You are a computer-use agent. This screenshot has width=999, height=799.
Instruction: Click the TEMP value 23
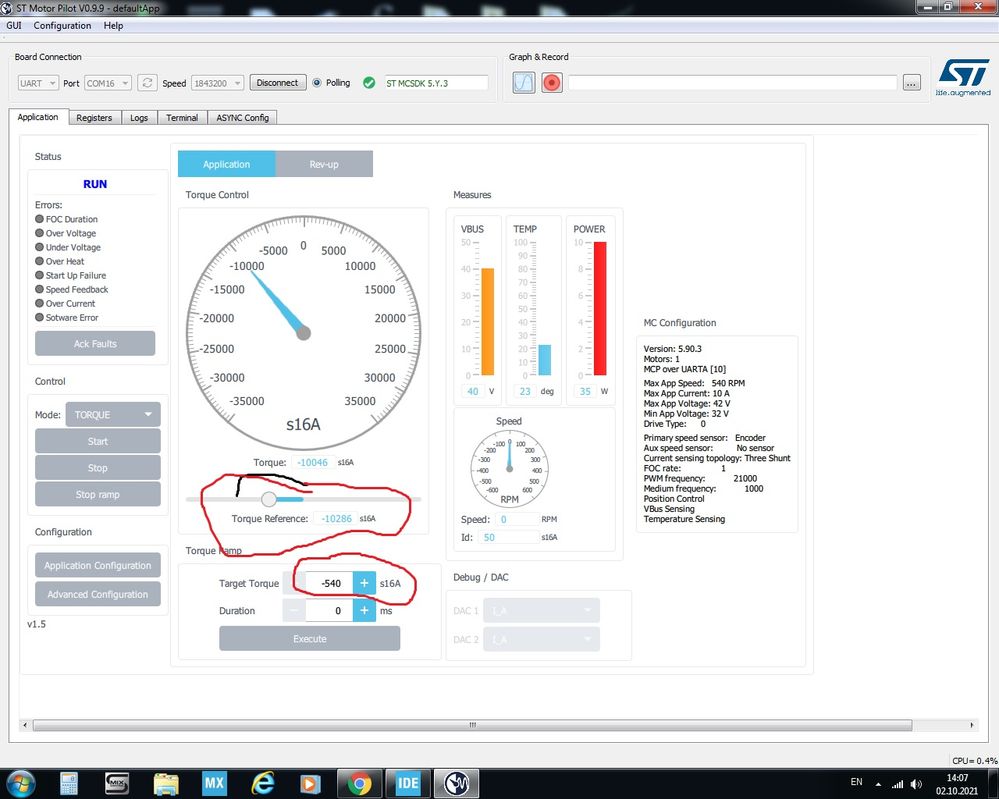pyautogui.click(x=525, y=391)
